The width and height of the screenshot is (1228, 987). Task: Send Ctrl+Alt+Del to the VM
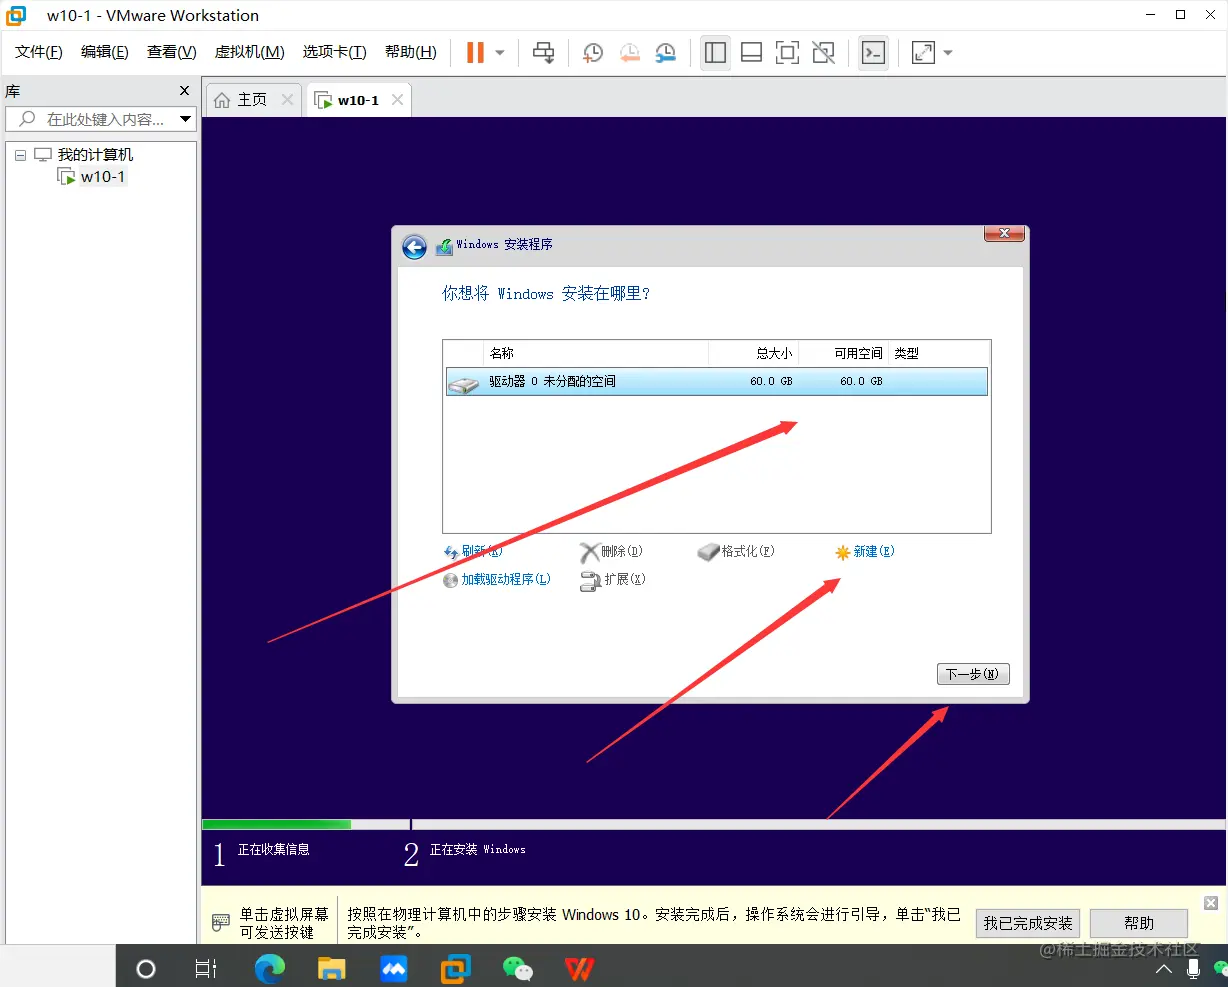(543, 53)
